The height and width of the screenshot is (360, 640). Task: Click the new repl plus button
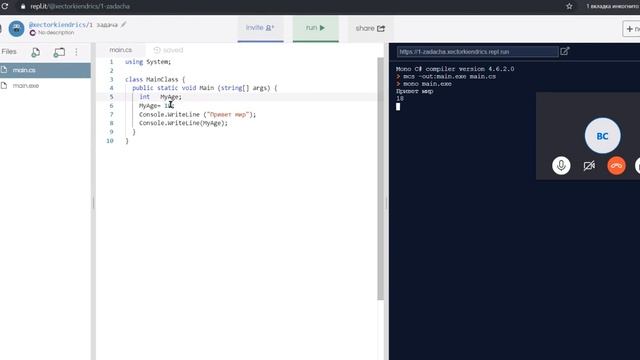pyautogui.click(x=632, y=29)
